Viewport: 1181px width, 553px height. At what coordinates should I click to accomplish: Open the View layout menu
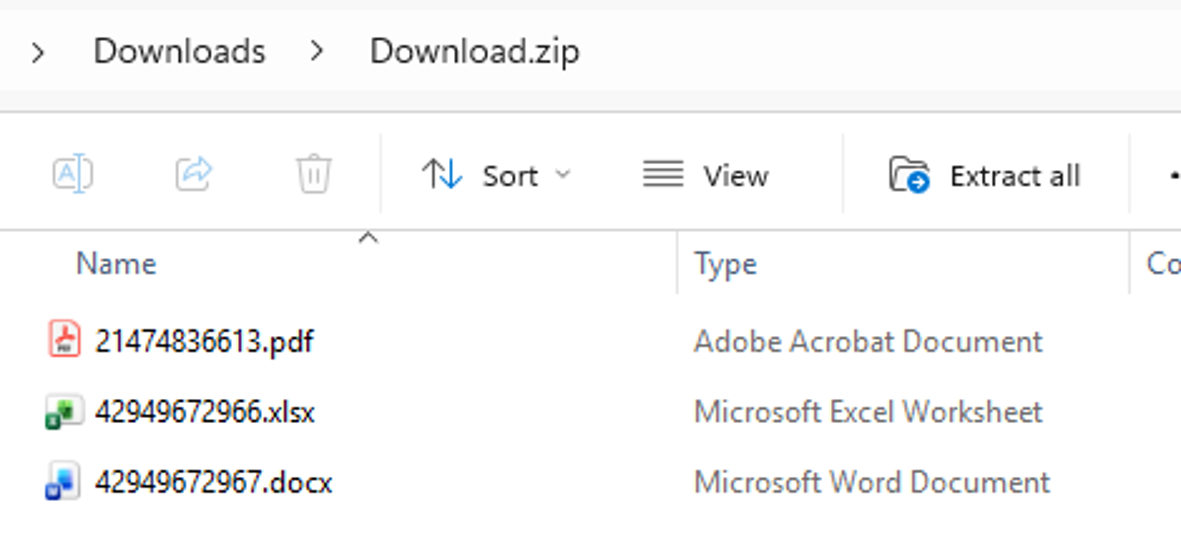706,175
